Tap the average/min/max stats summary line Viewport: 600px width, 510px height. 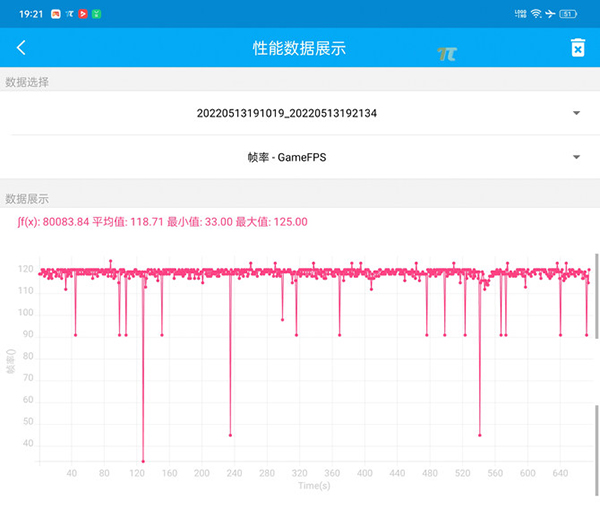tap(162, 222)
